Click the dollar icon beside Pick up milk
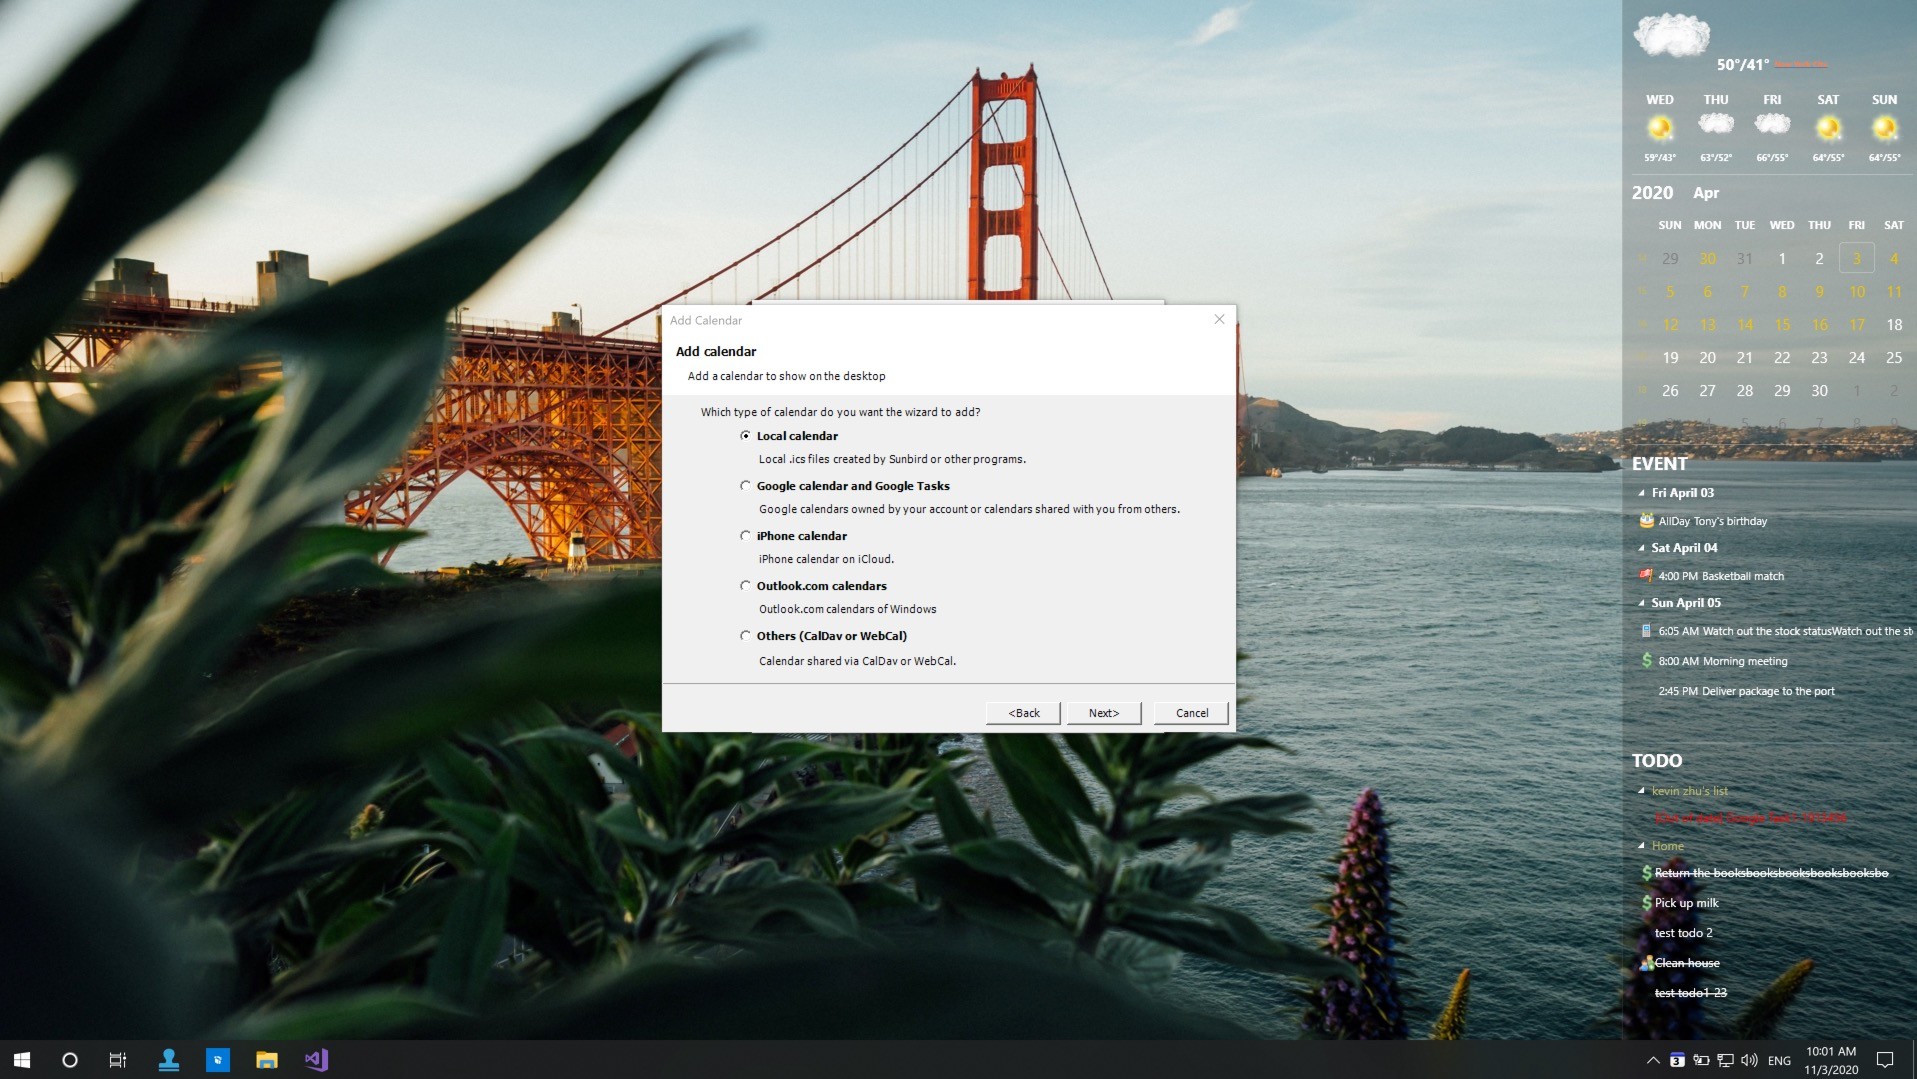Image resolution: width=1917 pixels, height=1079 pixels. (x=1646, y=902)
